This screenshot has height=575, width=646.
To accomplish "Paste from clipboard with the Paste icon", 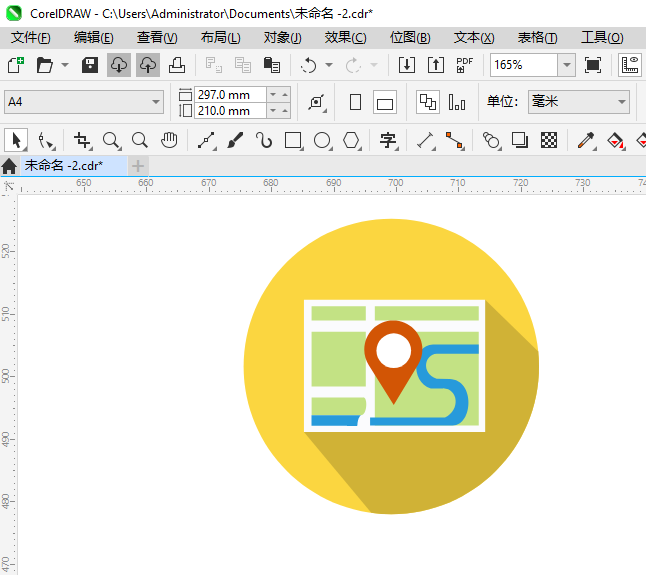I will pyautogui.click(x=272, y=65).
